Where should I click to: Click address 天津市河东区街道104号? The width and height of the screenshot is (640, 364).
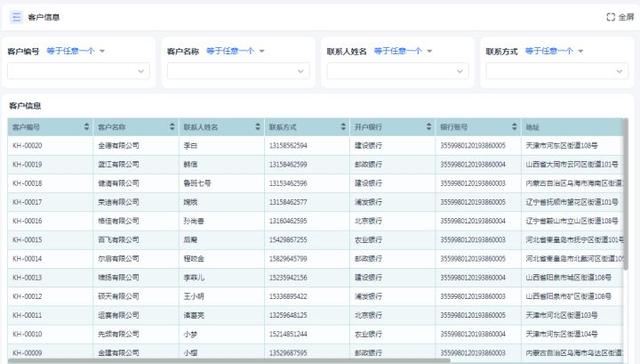pyautogui.click(x=562, y=334)
